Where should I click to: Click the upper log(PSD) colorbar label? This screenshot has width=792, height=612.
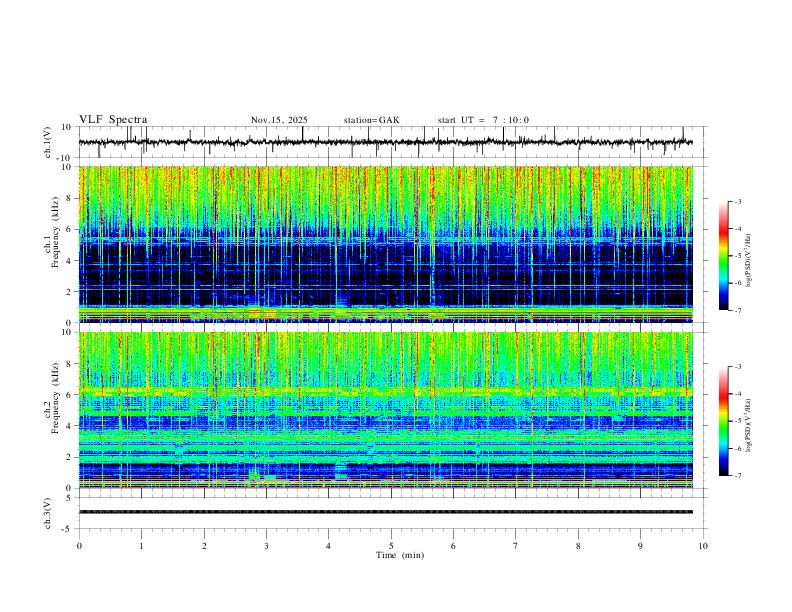[749, 261]
